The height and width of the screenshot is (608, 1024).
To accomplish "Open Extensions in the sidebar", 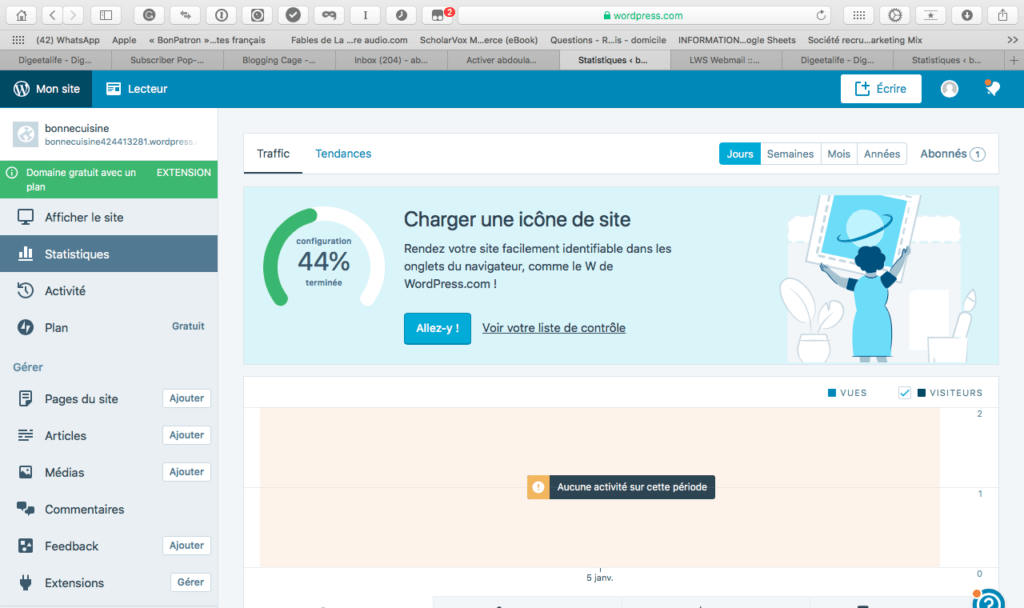I will click(74, 583).
